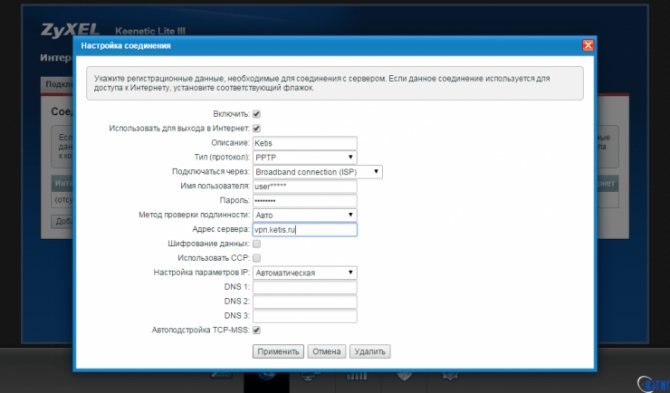Click the Удалить button
Viewport: 670px width, 393px height.
(x=370, y=352)
